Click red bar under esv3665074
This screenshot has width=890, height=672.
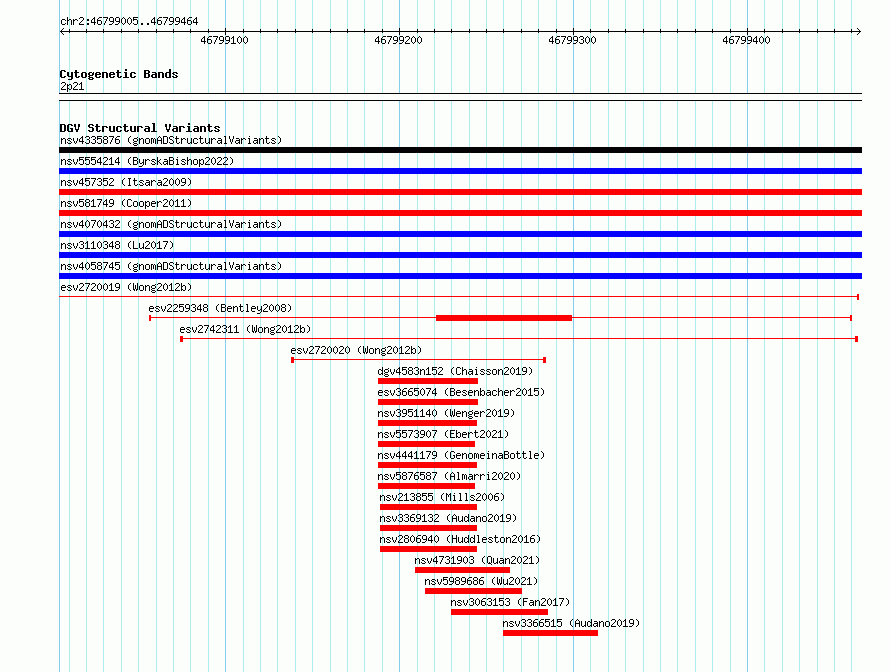[x=428, y=402]
